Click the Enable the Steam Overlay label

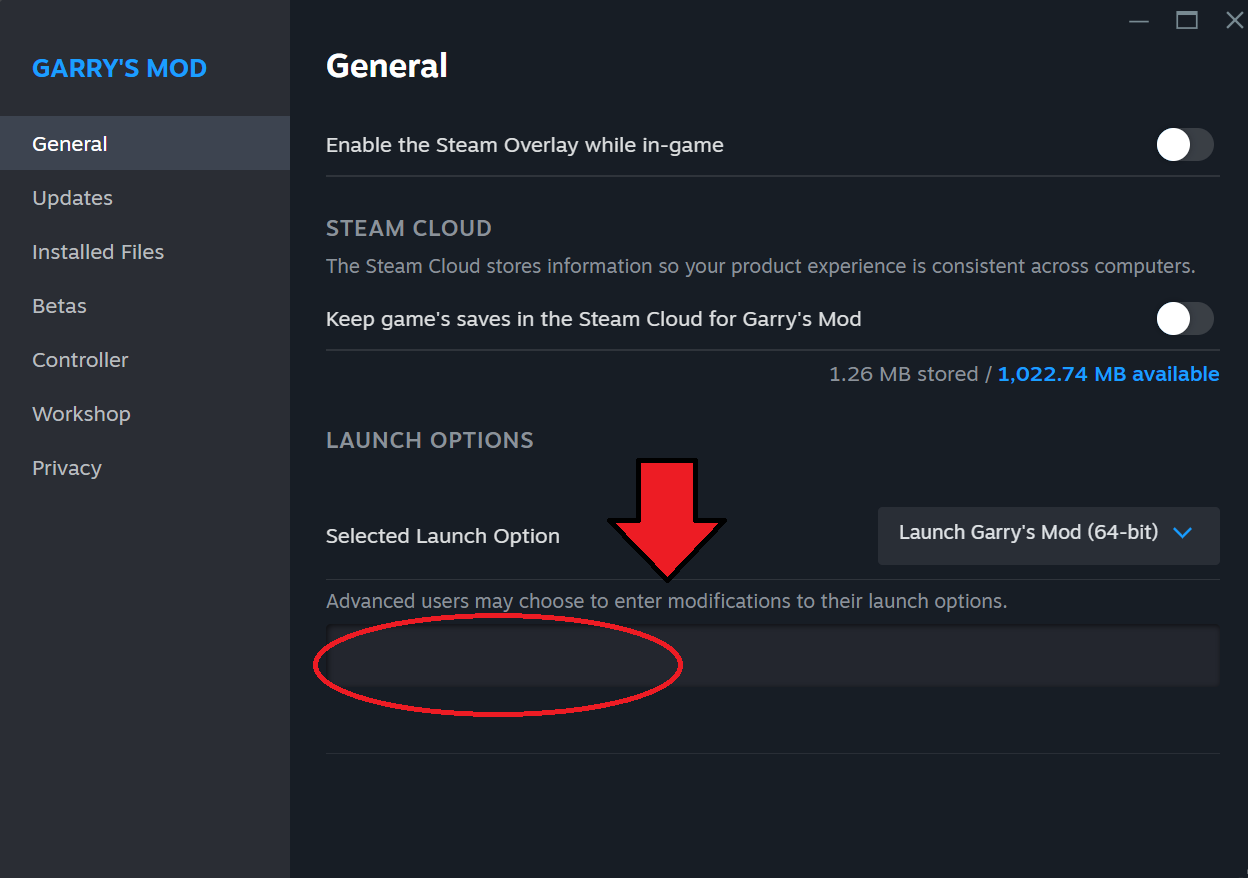524,145
